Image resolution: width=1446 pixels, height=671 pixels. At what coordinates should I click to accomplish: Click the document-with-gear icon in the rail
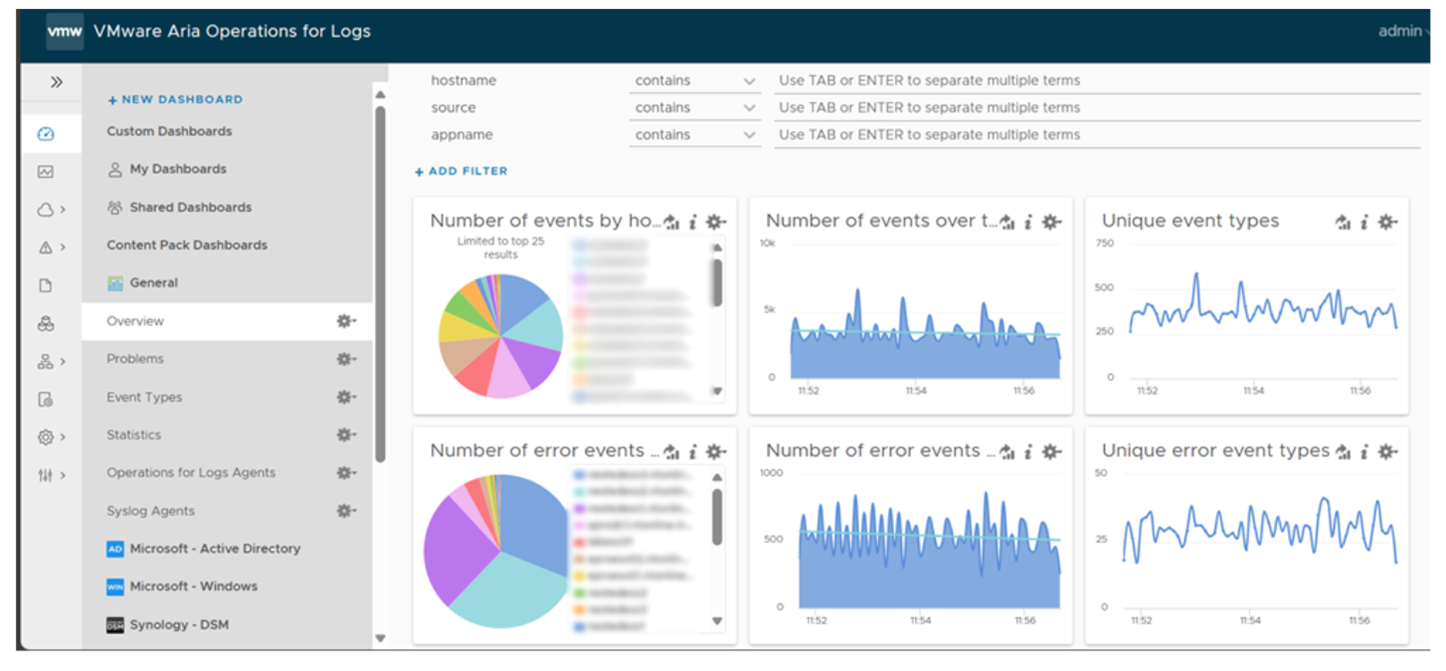(45, 399)
